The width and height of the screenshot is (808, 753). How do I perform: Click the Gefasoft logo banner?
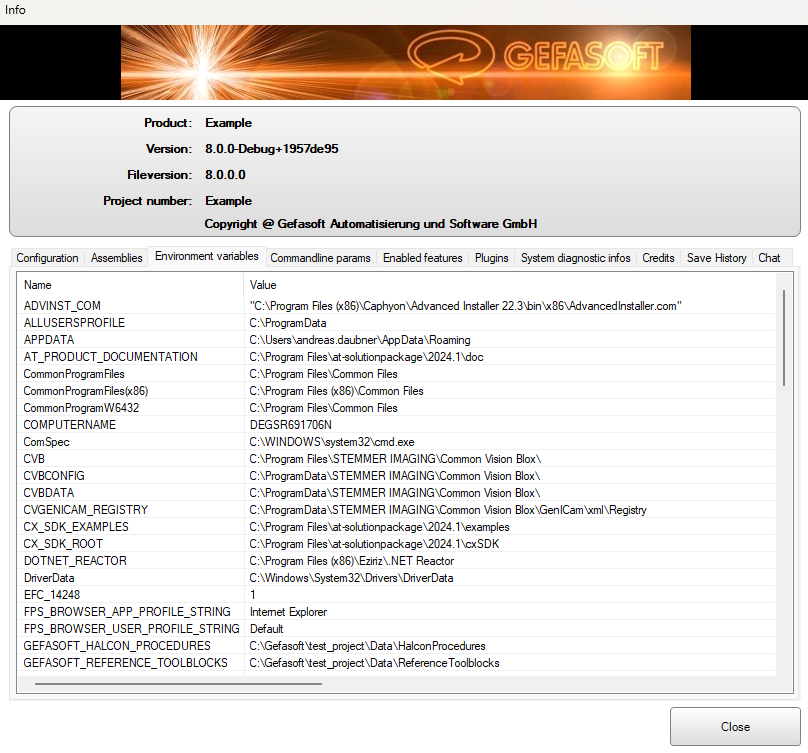pos(406,62)
